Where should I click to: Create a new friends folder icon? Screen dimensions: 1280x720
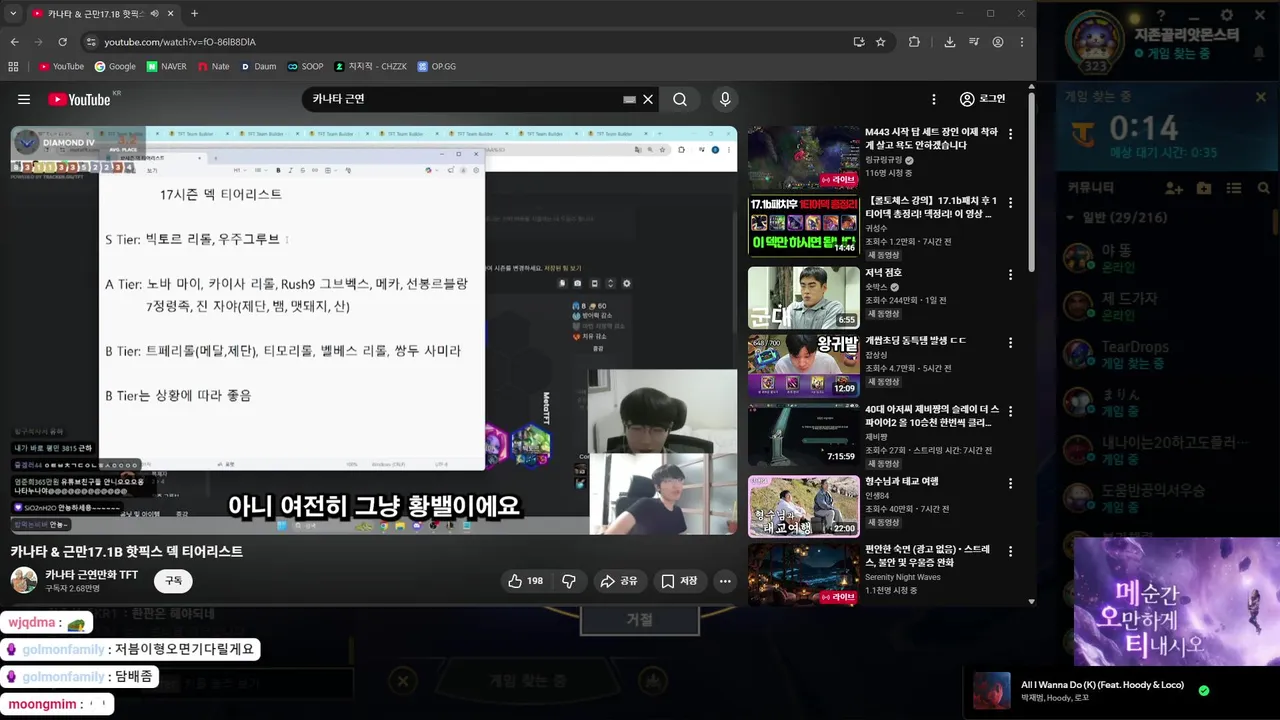tap(1204, 188)
